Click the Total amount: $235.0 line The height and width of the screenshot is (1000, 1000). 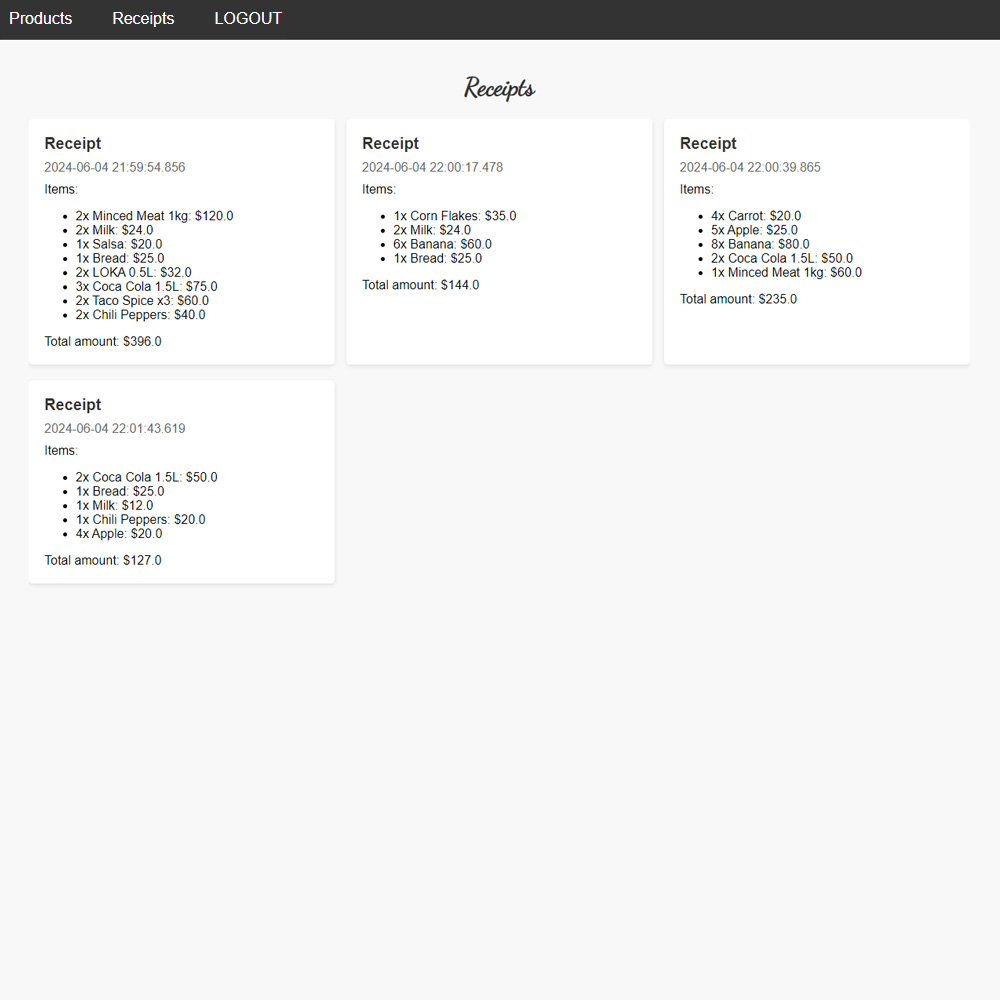point(738,299)
